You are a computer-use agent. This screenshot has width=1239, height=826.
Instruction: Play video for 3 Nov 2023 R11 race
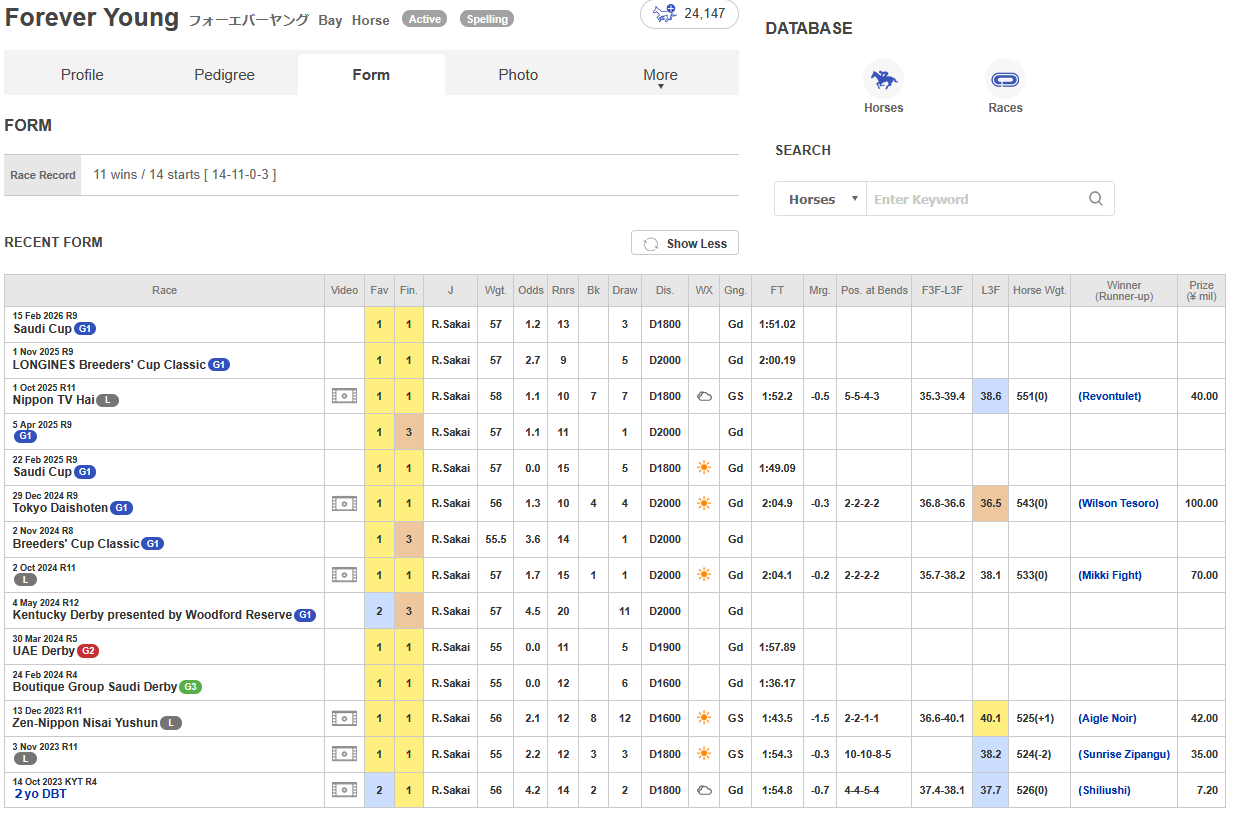(x=344, y=754)
